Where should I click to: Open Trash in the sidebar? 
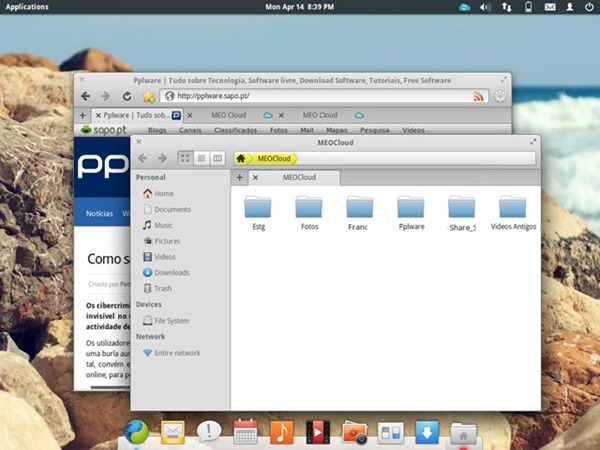point(157,289)
